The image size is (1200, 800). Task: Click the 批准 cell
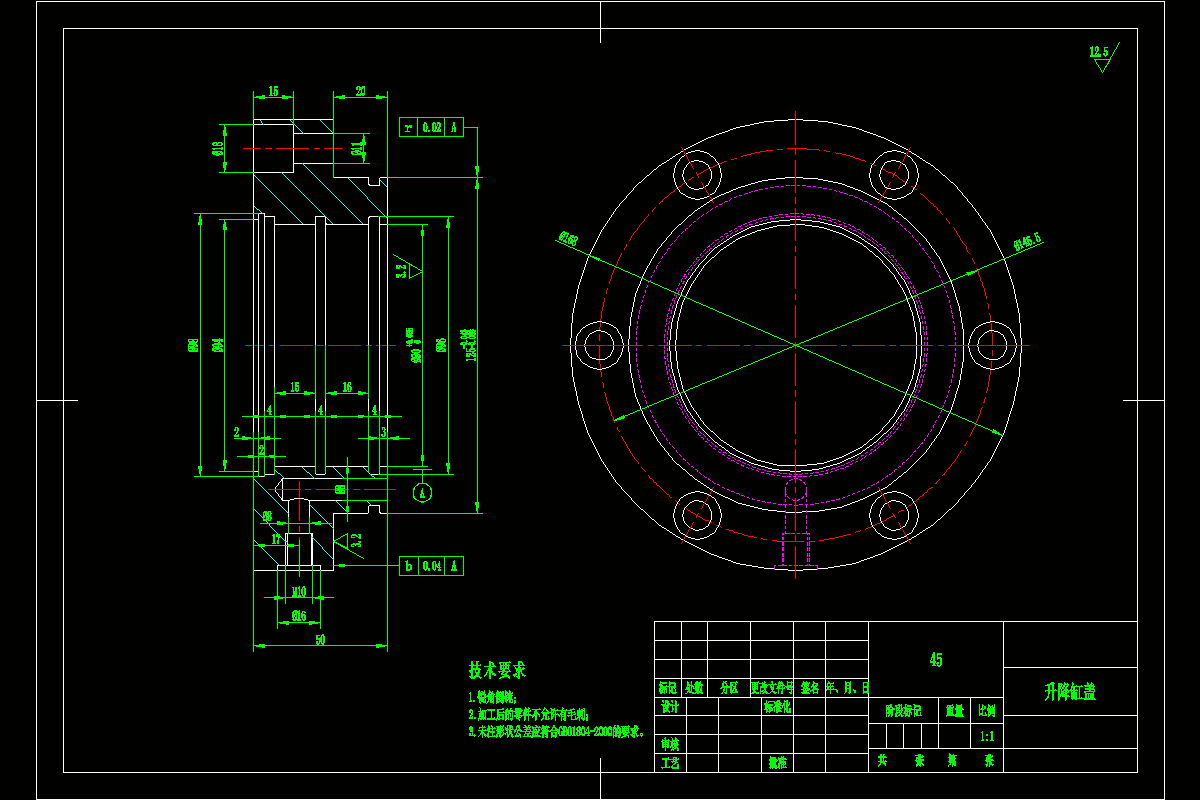(777, 762)
